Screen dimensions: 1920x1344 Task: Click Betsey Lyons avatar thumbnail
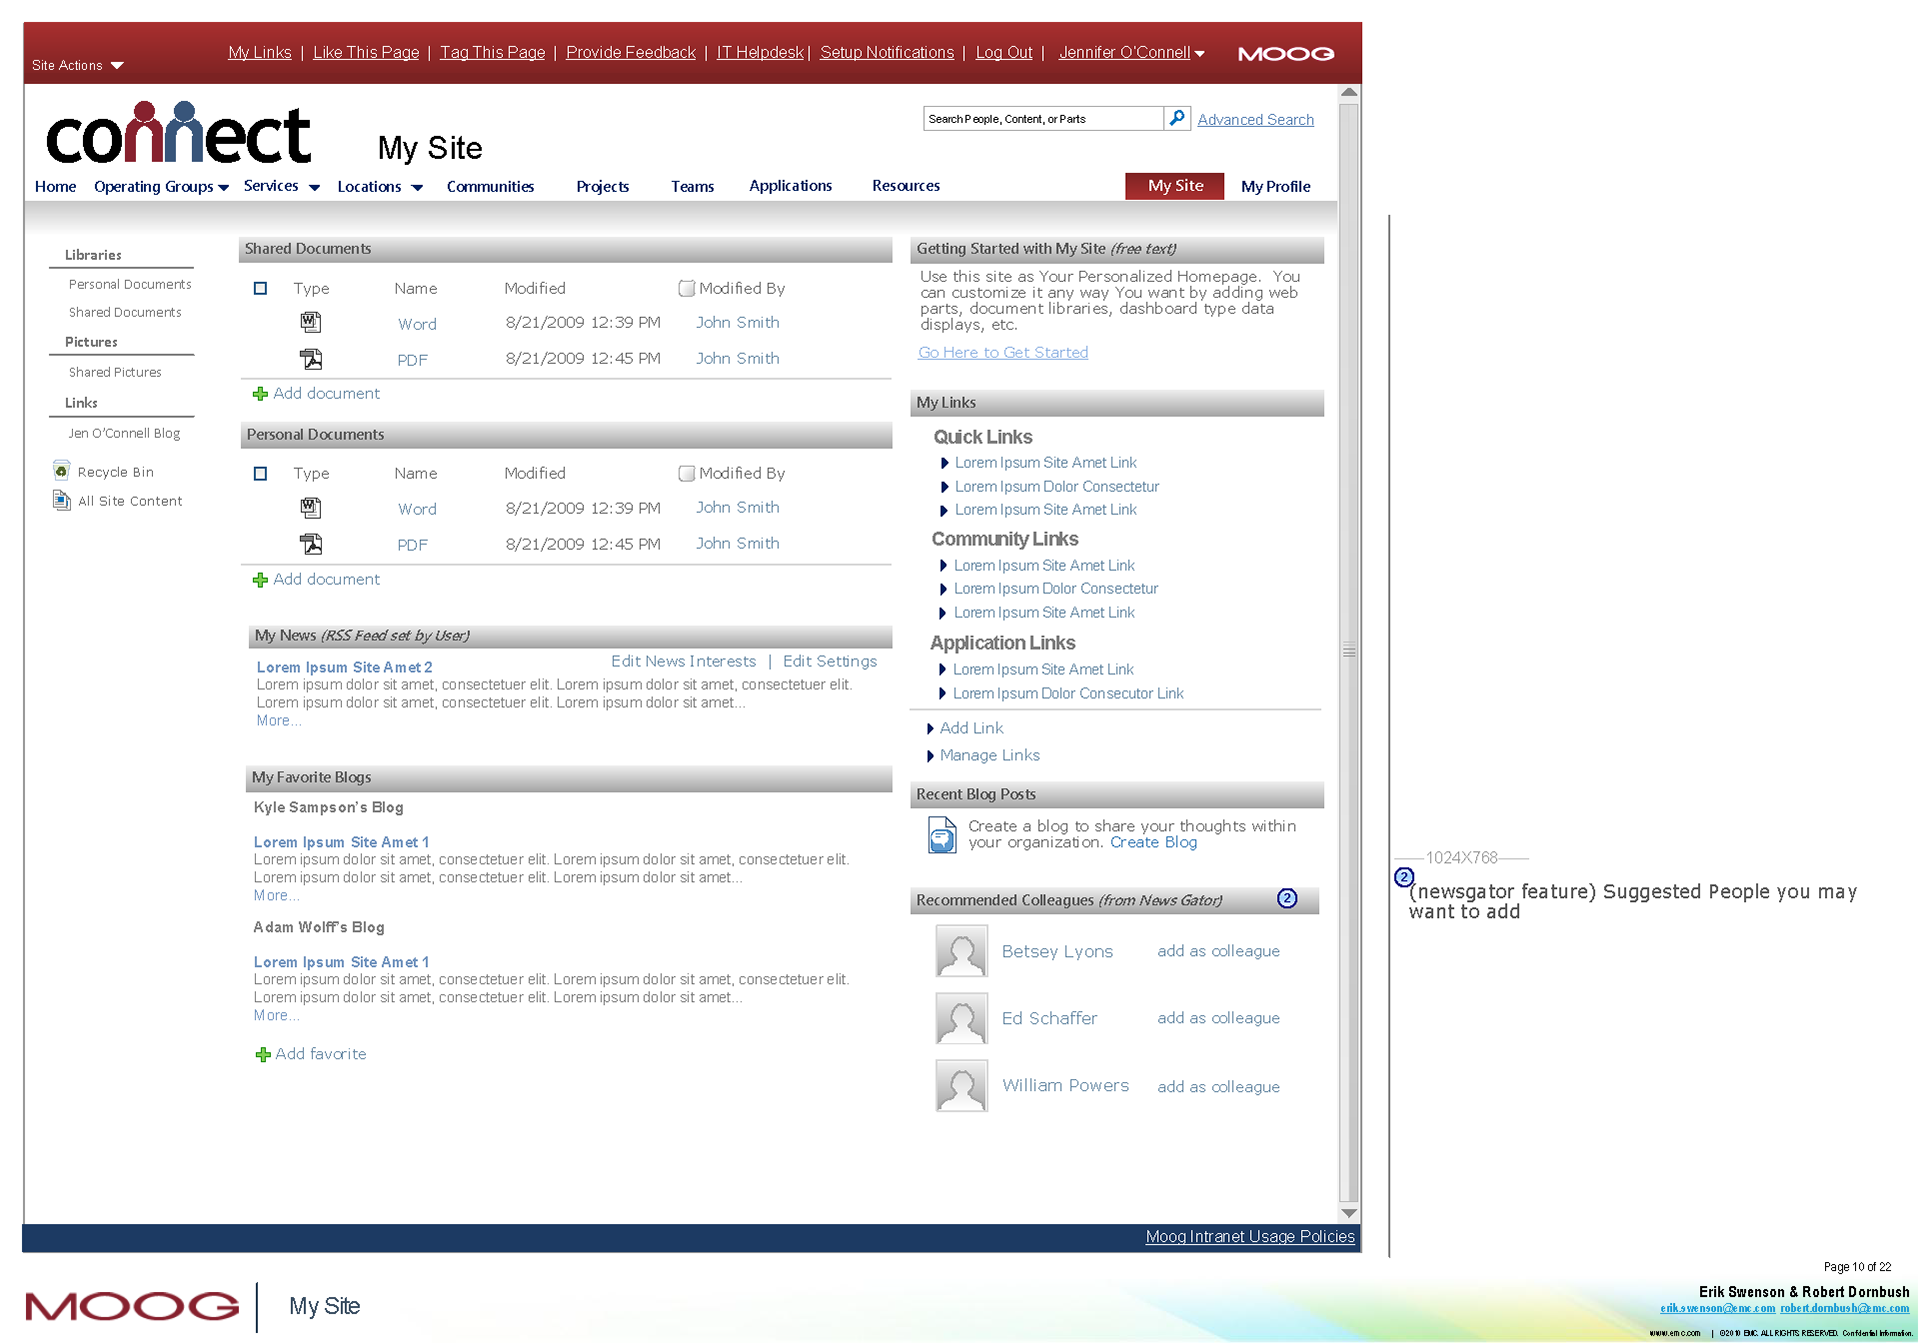point(961,951)
